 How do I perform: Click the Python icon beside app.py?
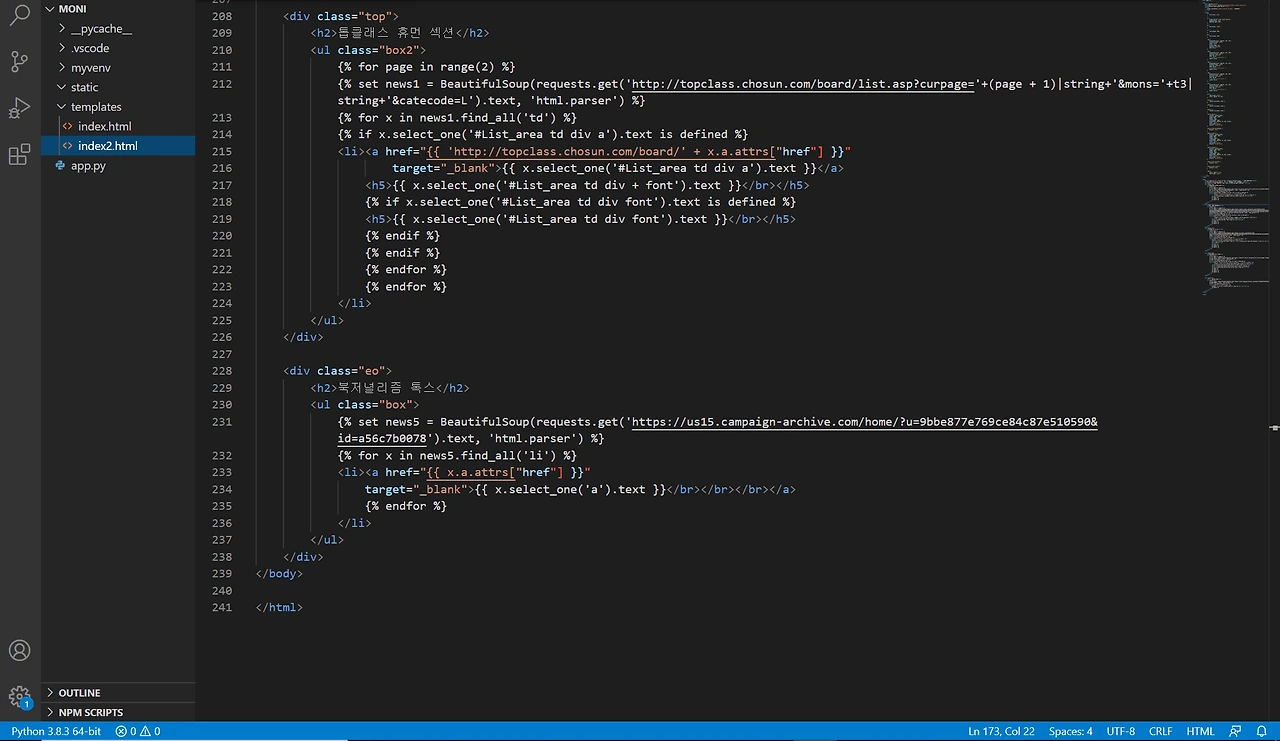(61, 165)
